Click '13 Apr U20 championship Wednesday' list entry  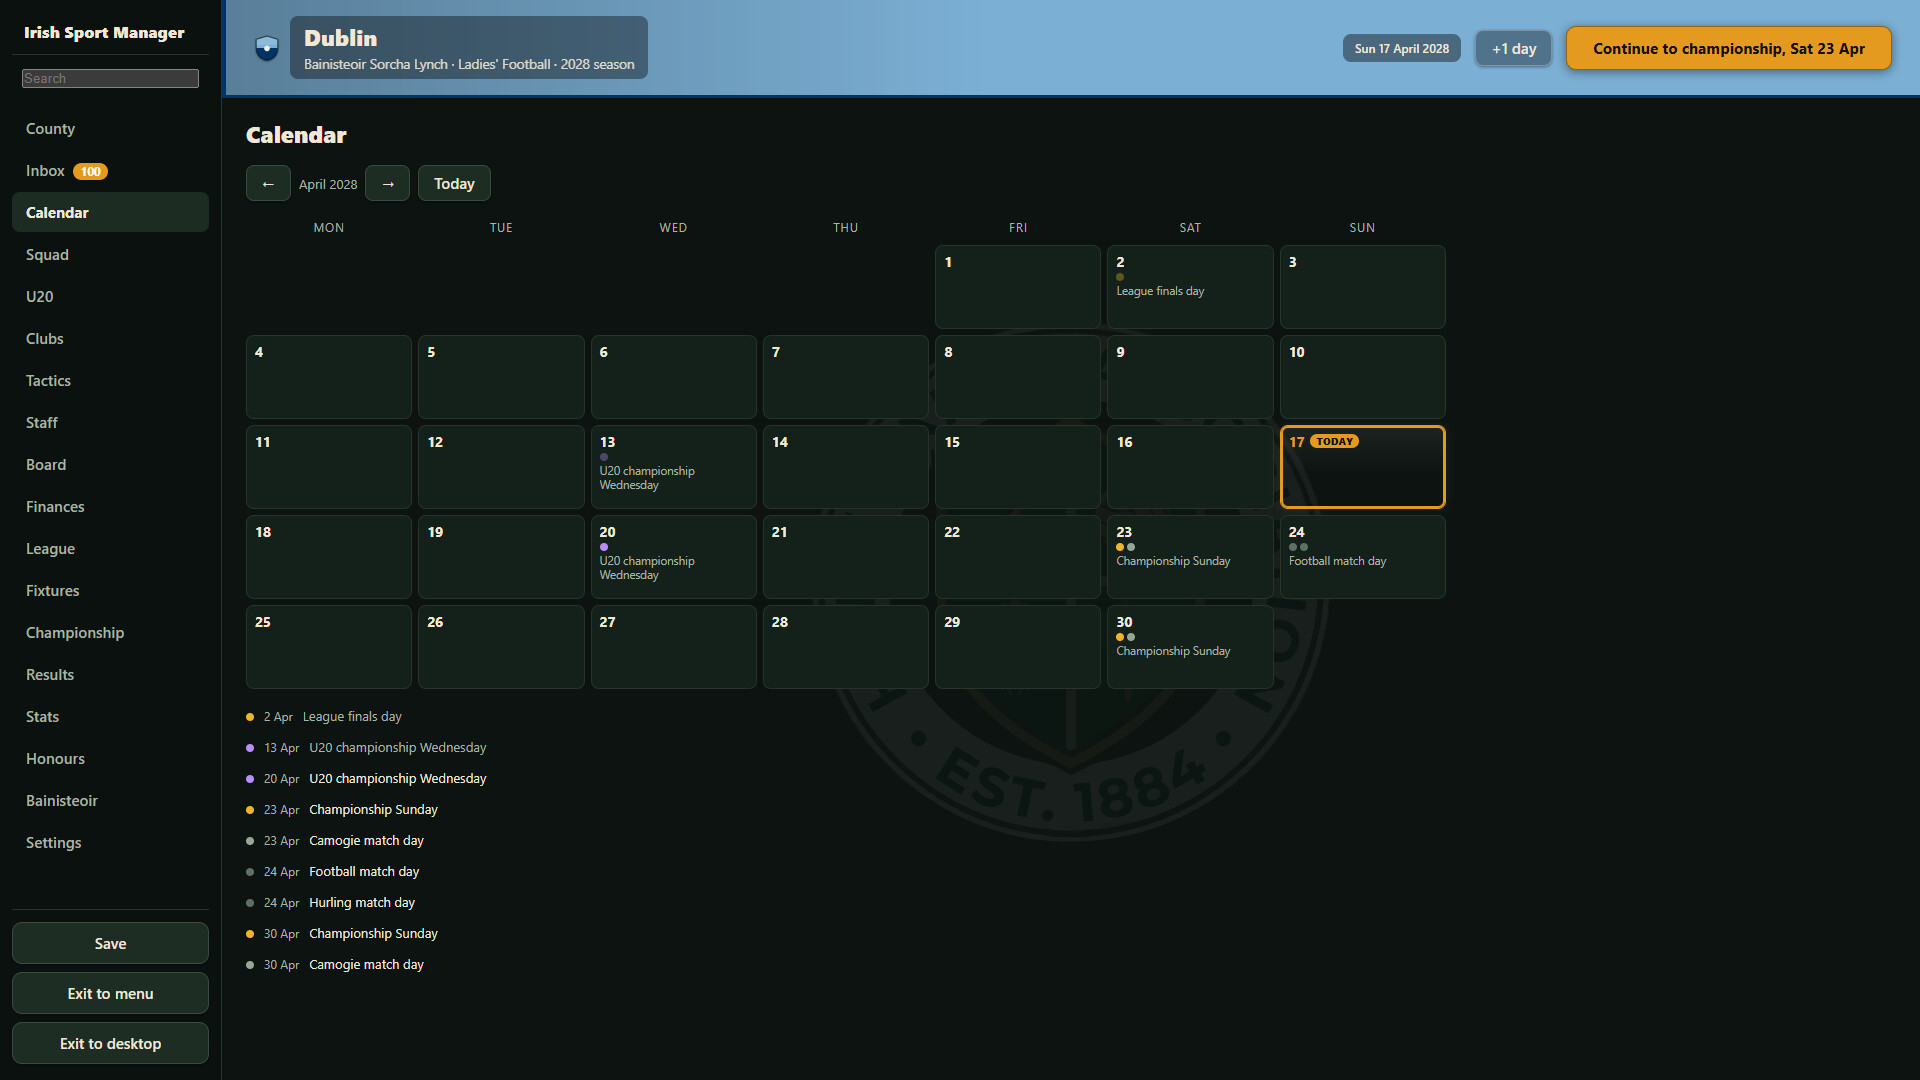[366, 748]
